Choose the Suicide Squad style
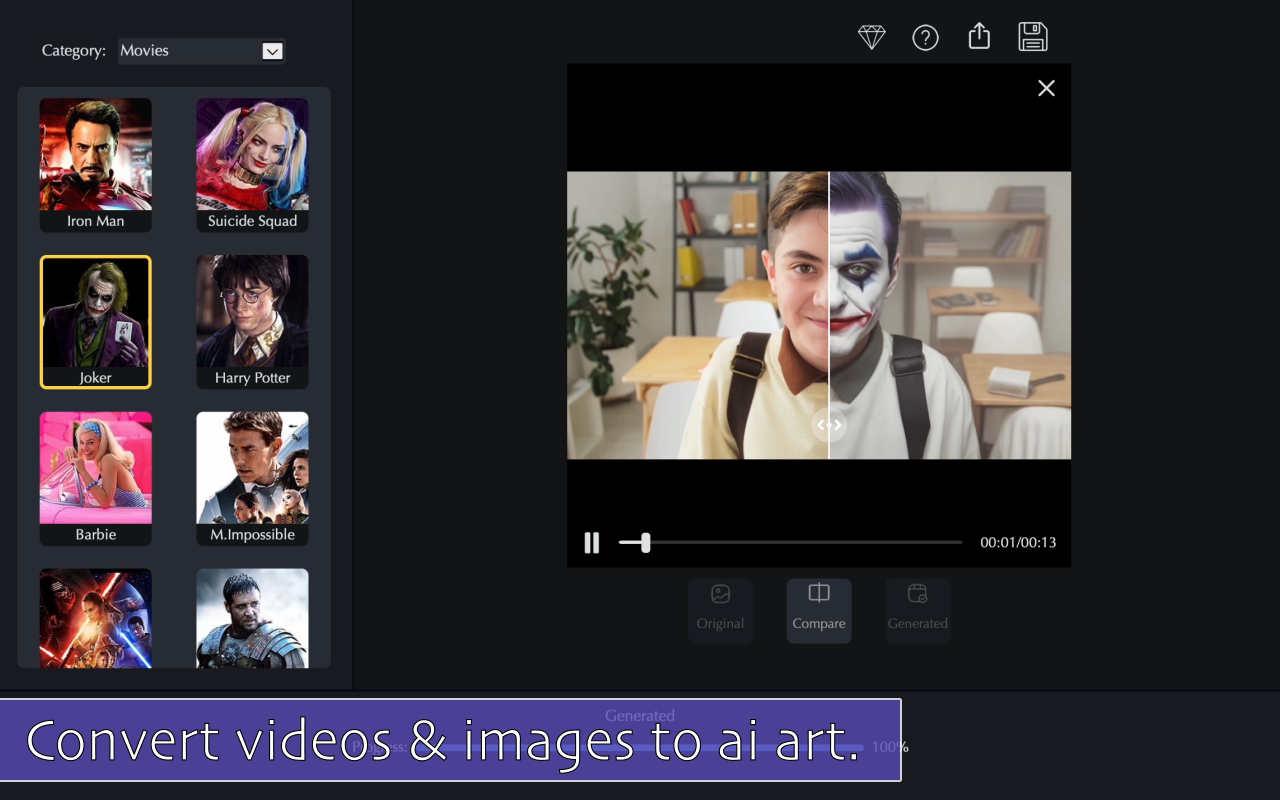Screen dimensions: 1280x800 [x=252, y=165]
